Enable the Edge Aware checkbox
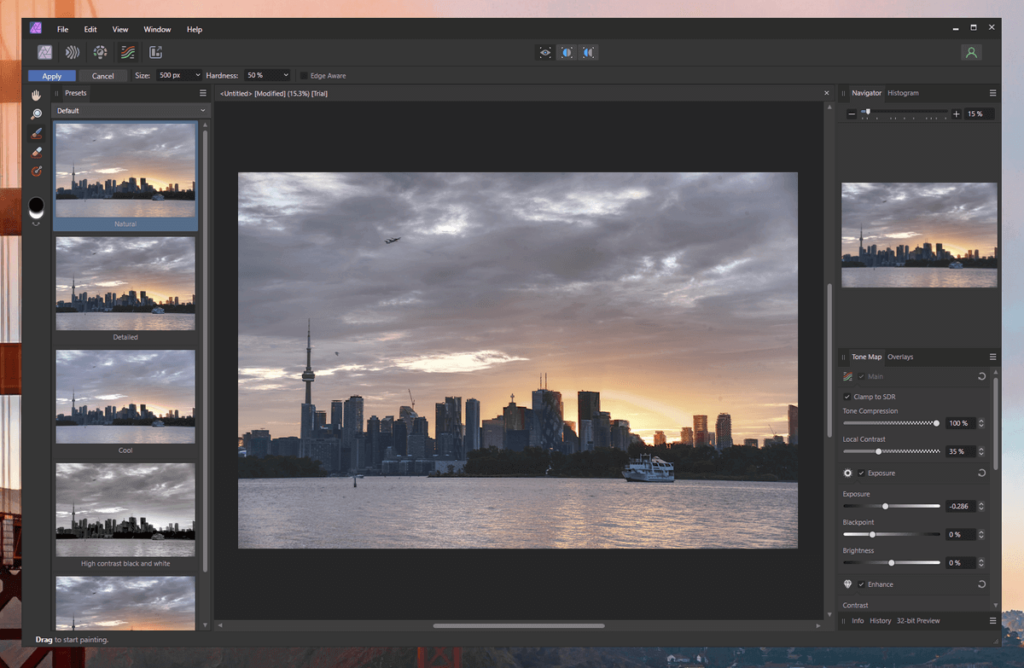The width and height of the screenshot is (1024, 668). point(304,76)
